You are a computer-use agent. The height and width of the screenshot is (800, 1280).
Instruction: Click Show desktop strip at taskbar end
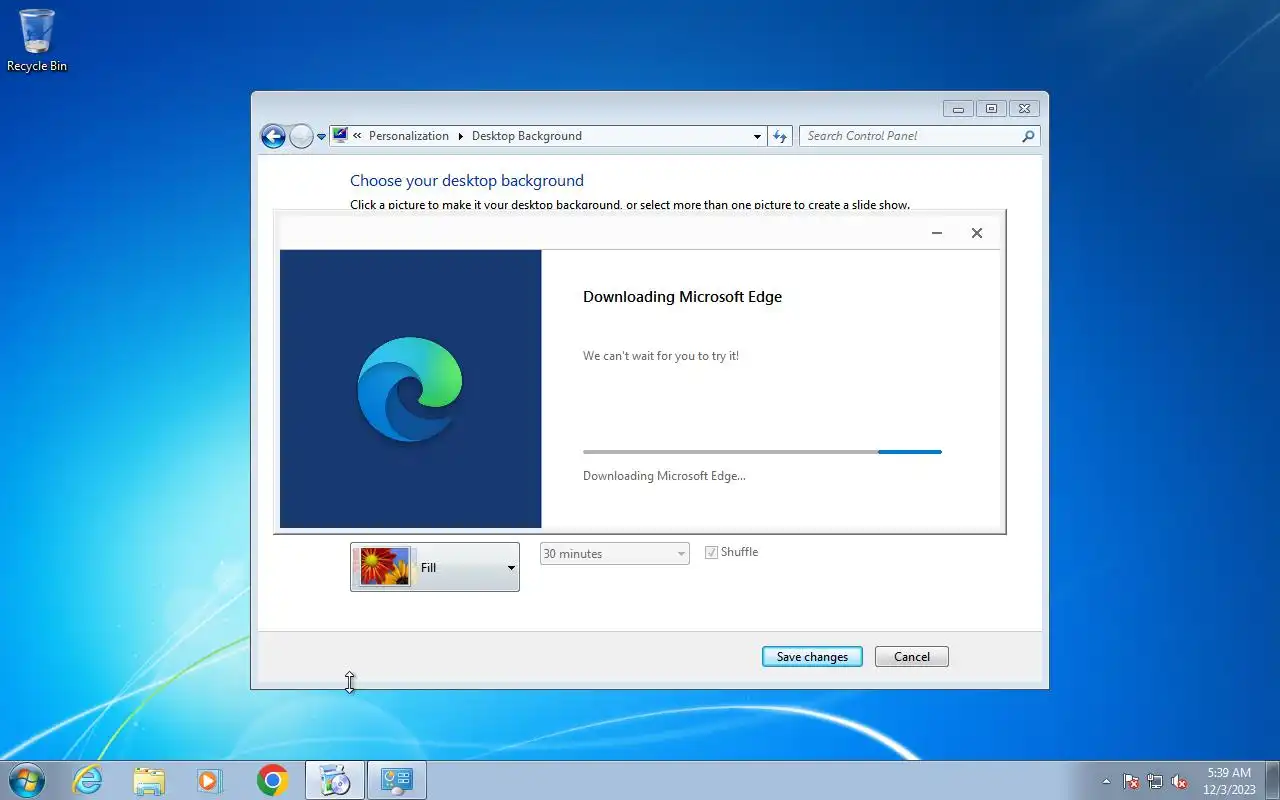1273,781
